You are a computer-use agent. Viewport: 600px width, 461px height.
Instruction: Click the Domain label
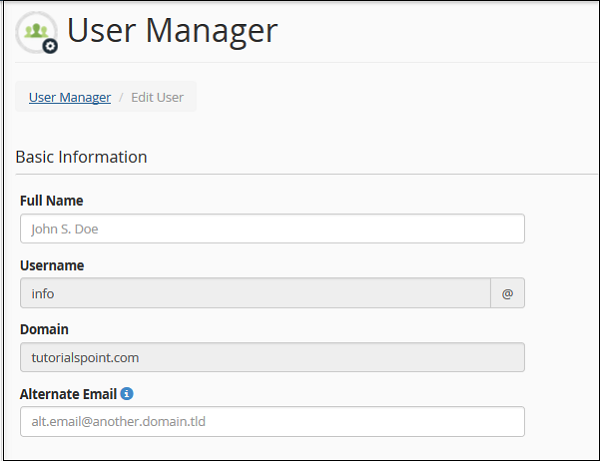44,329
